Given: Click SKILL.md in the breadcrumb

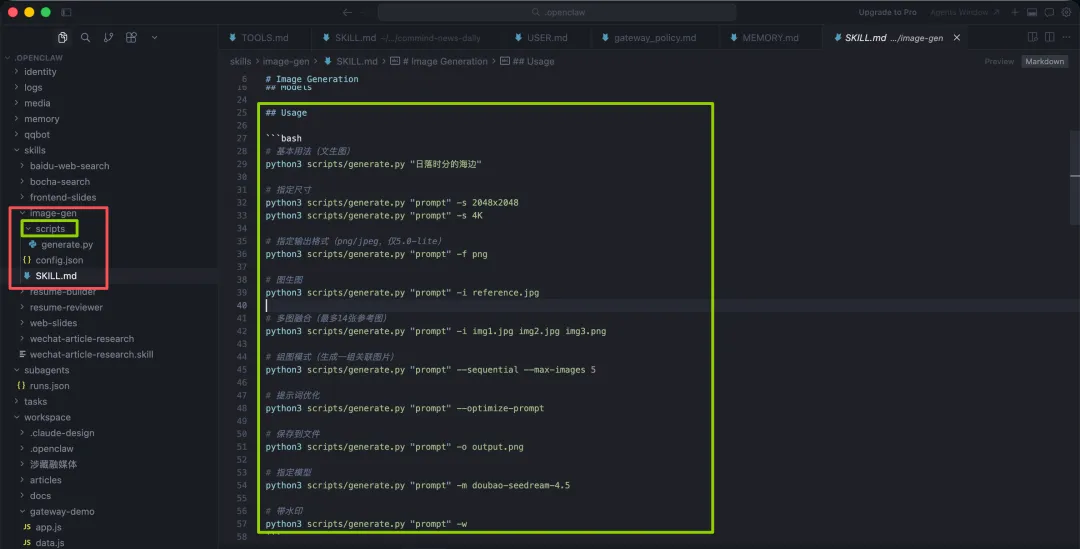Looking at the screenshot, I should pos(356,61).
